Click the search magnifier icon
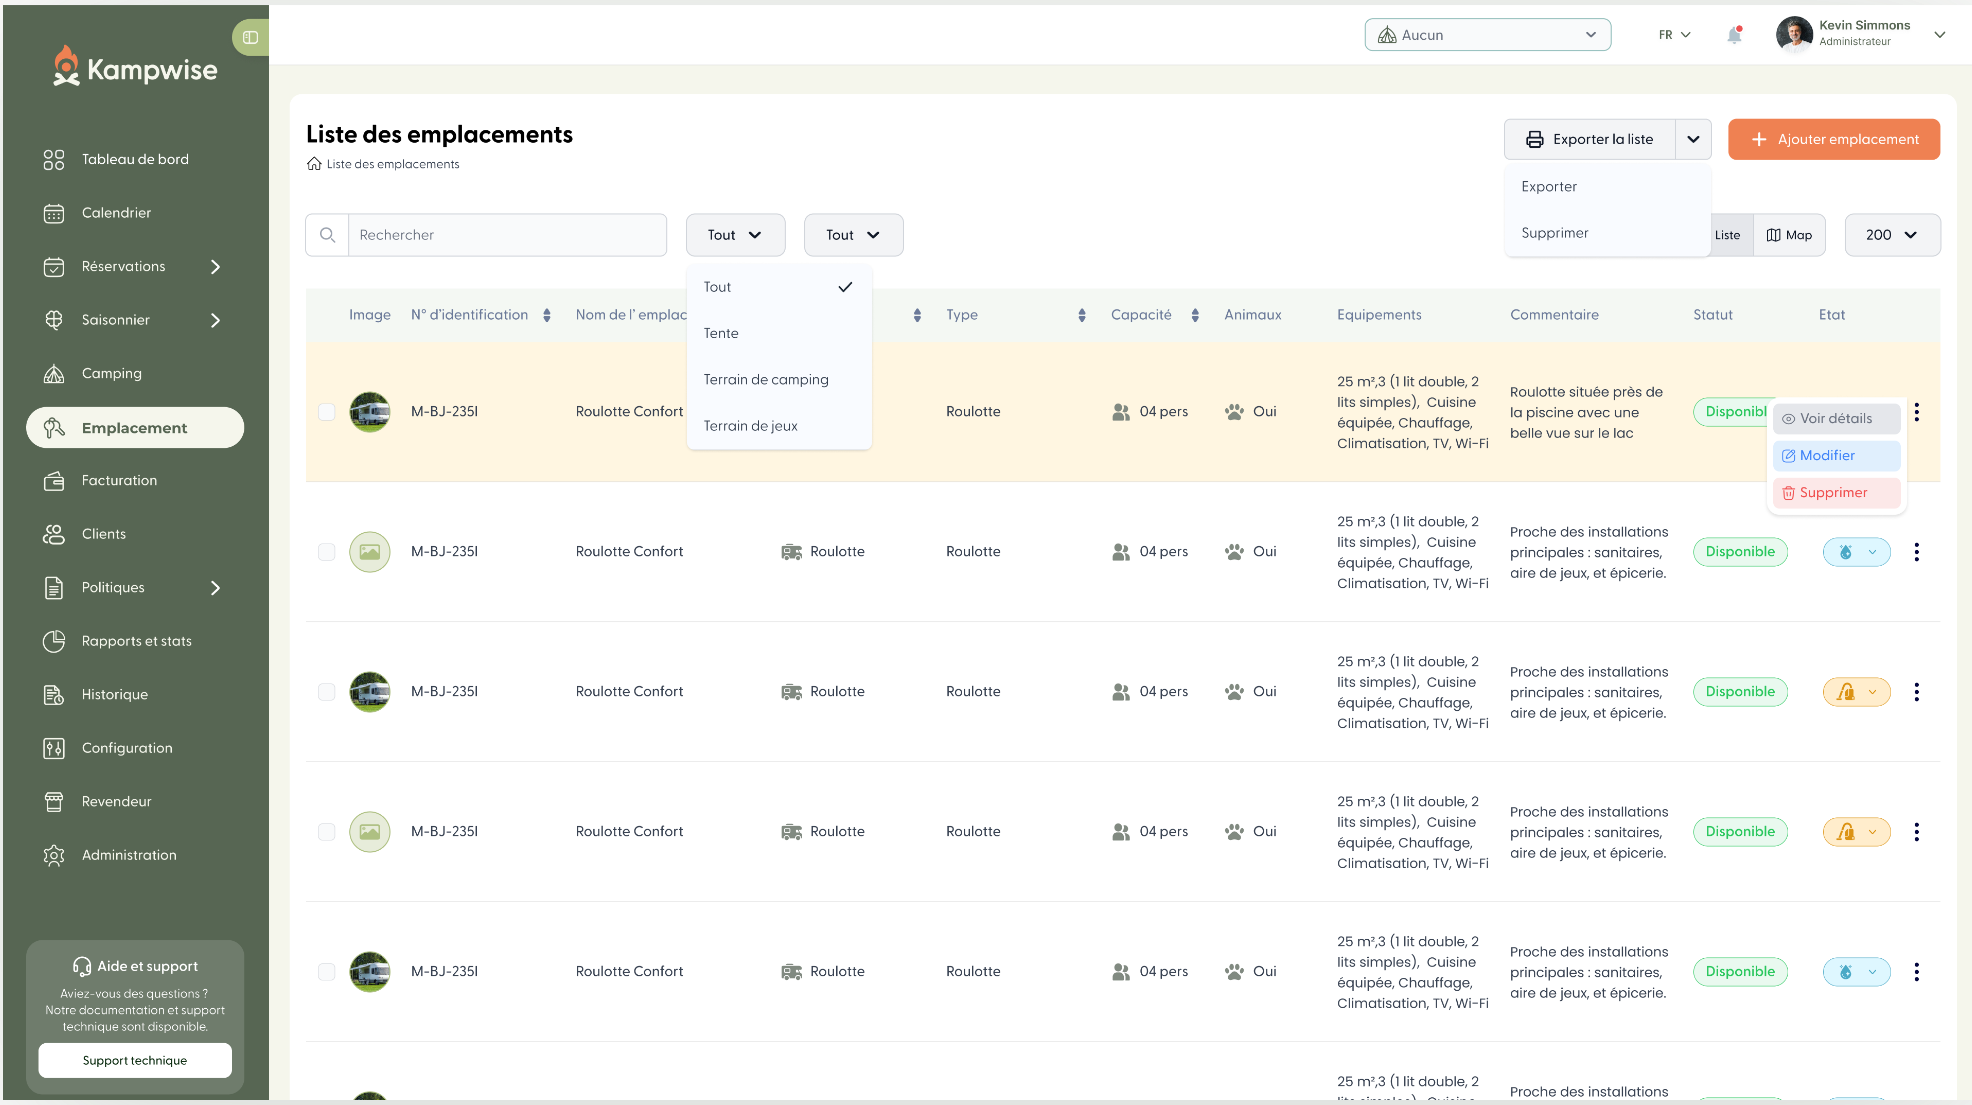 [327, 235]
